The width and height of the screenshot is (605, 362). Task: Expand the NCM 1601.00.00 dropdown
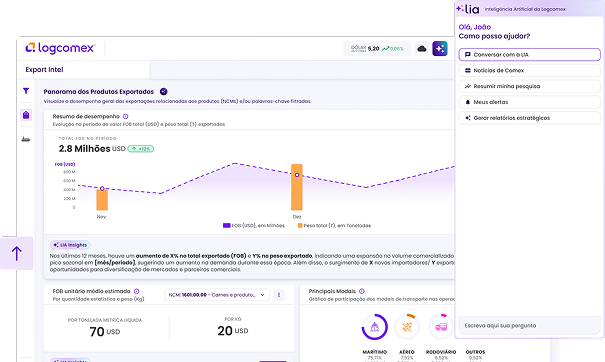point(217,295)
